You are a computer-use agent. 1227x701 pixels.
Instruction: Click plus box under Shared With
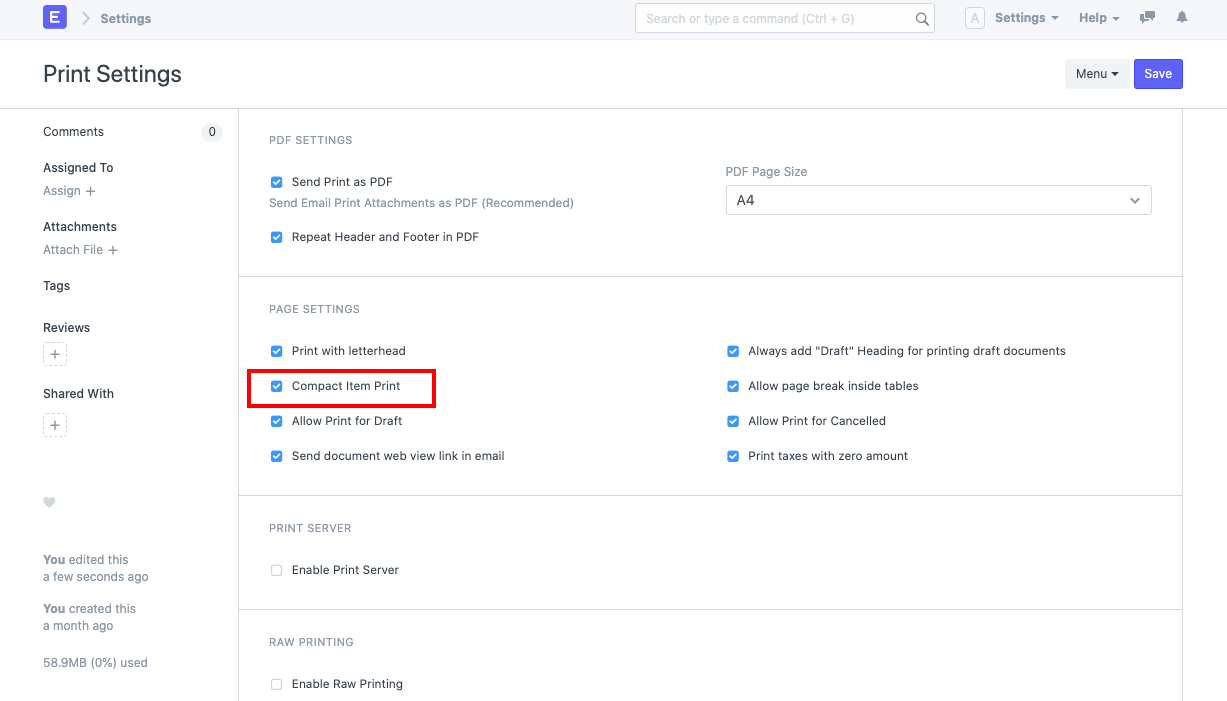55,425
